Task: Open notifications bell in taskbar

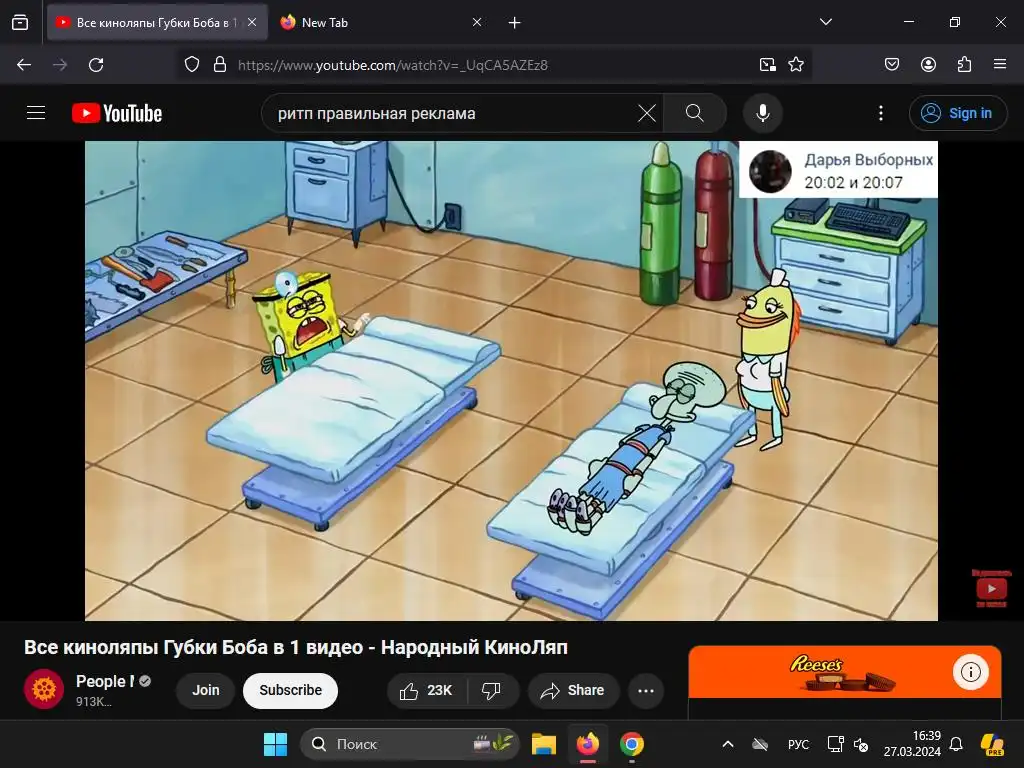Action: [x=956, y=744]
